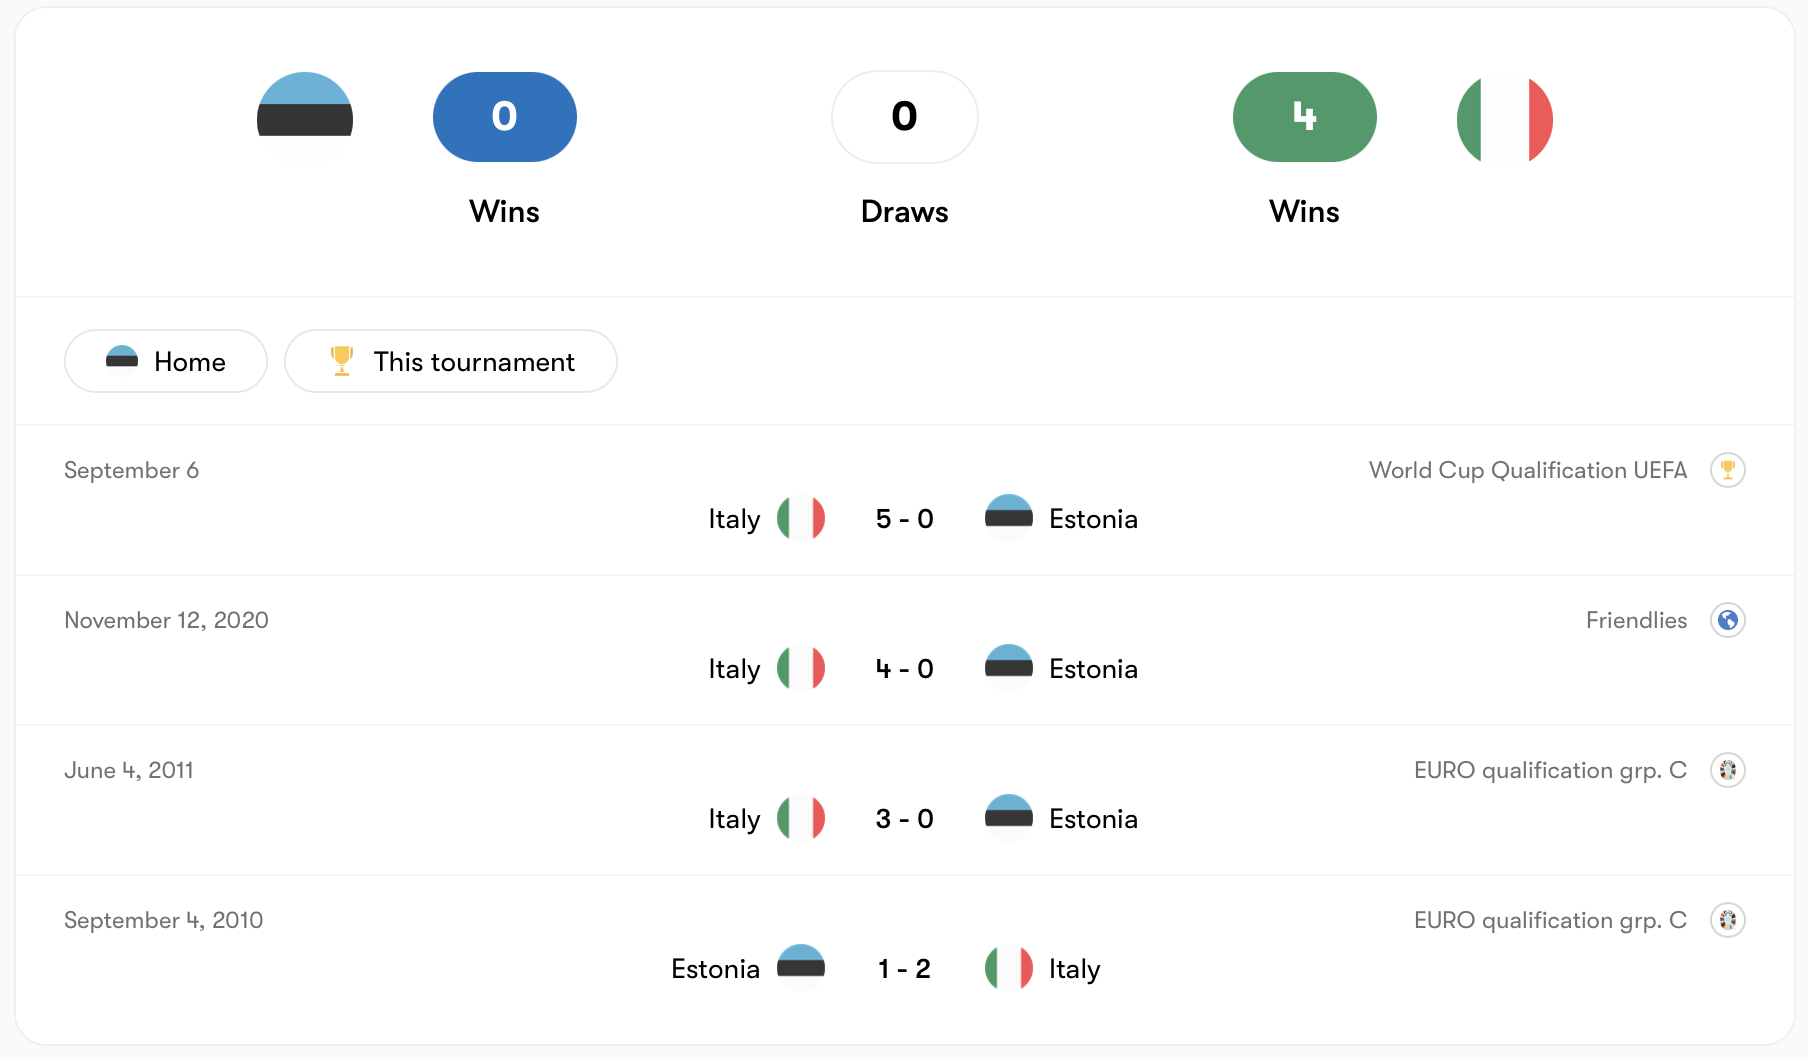The height and width of the screenshot is (1060, 1808).
Task: Click Estonia flag in the 1 - 2 match
Action: [x=801, y=968]
